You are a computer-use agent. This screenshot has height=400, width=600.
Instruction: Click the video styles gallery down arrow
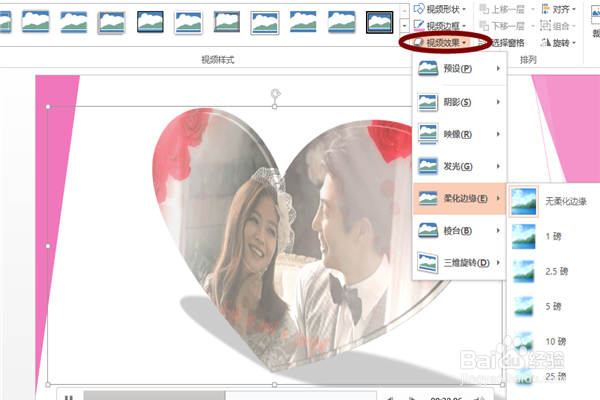pyautogui.click(x=404, y=26)
